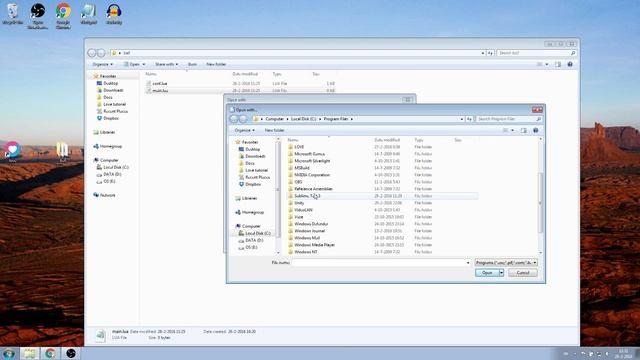This screenshot has width=640, height=360.
Task: Toggle preview pane in Open with dialog
Action: [524, 130]
